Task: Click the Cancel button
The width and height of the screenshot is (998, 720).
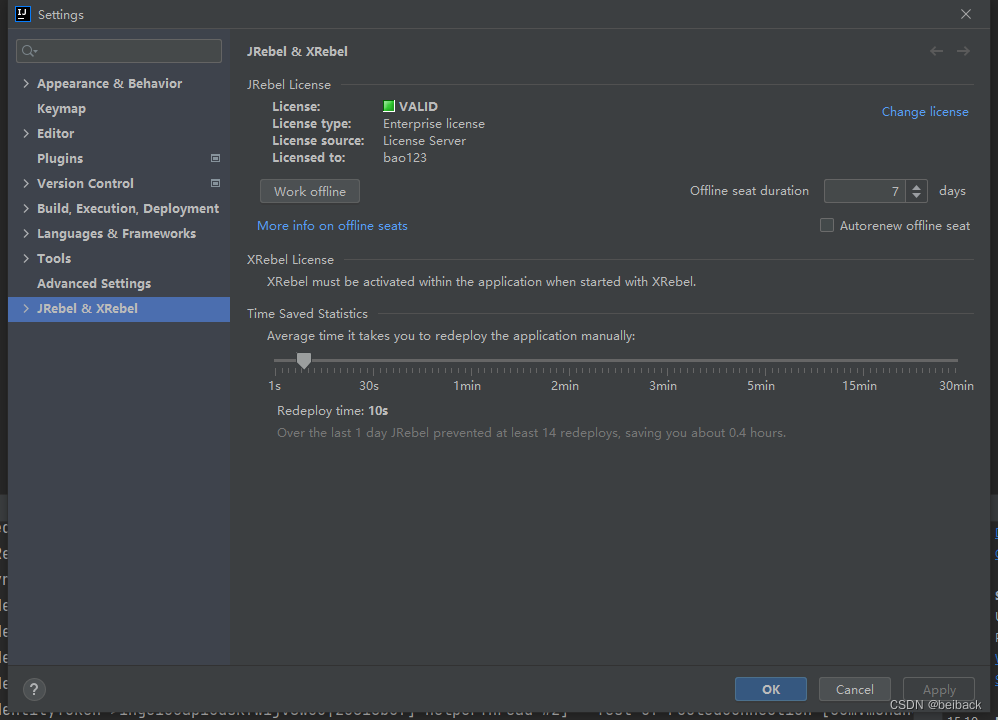Action: click(854, 689)
